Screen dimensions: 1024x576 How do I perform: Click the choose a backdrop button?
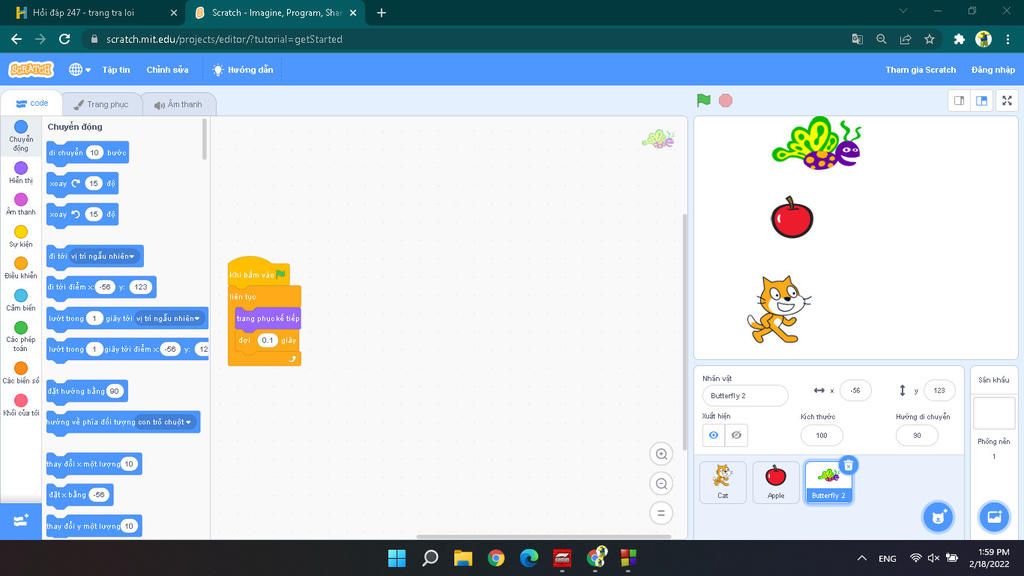click(994, 517)
